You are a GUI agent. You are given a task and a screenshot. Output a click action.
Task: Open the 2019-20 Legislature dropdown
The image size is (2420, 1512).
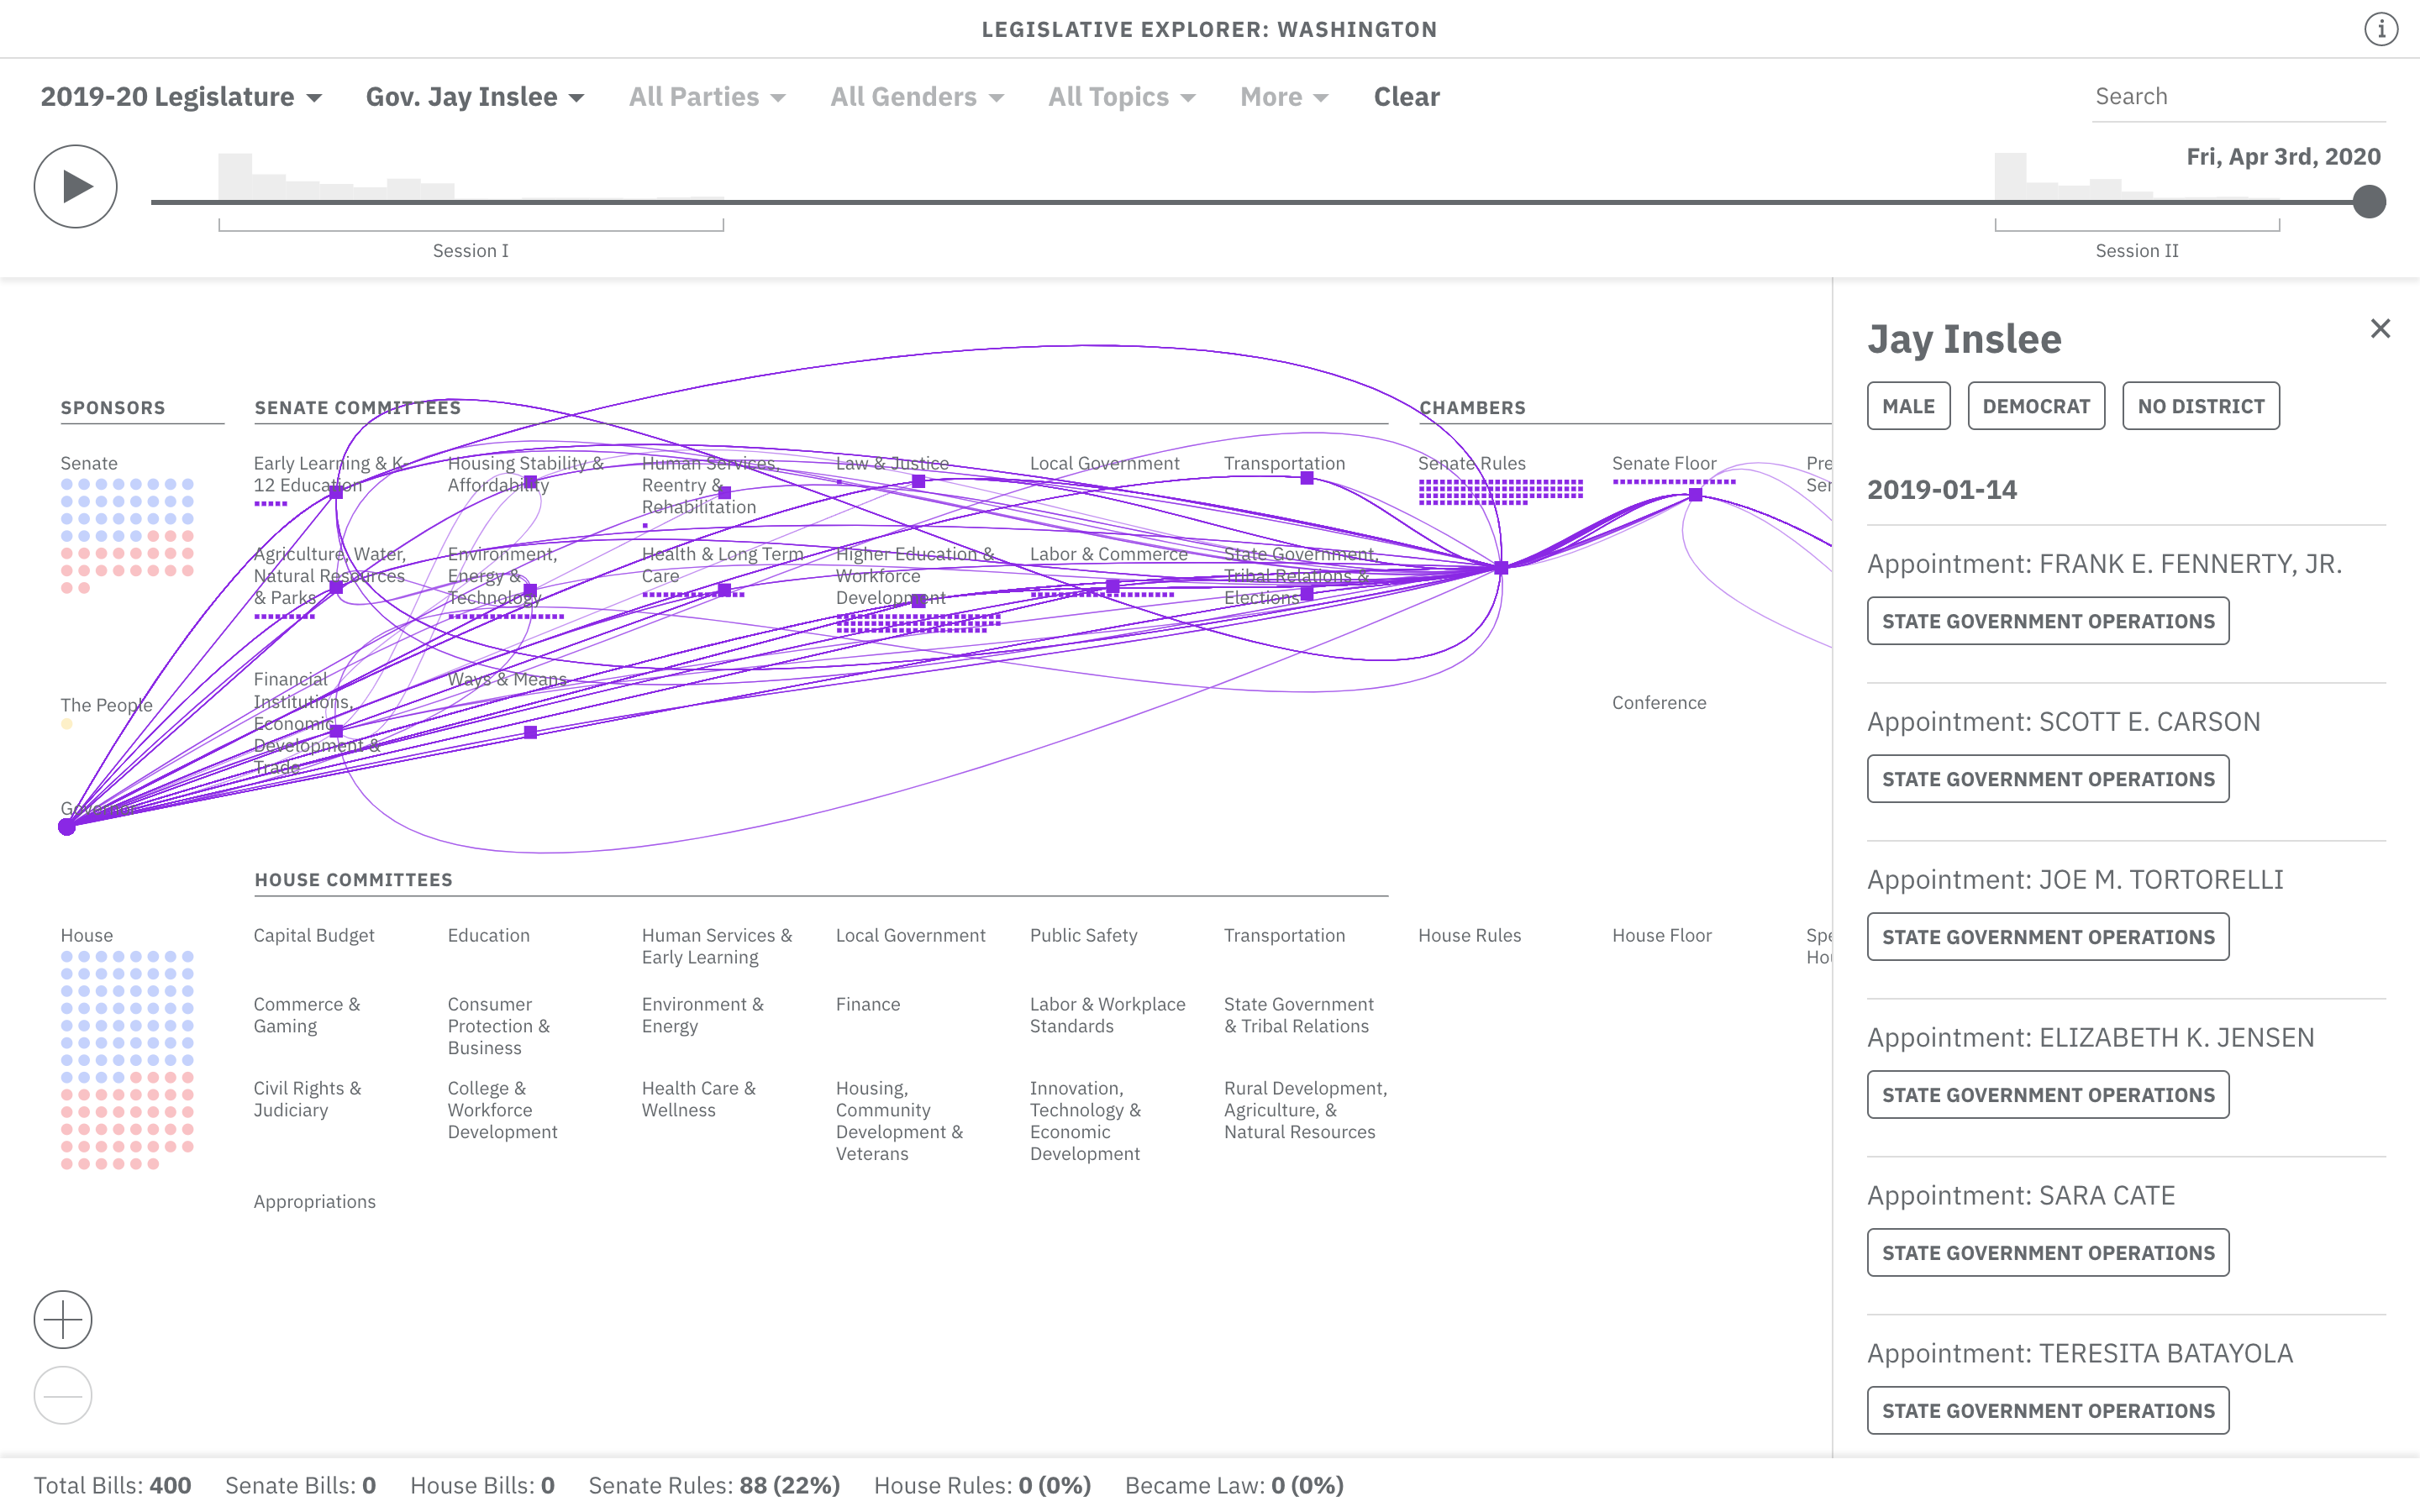pos(180,96)
